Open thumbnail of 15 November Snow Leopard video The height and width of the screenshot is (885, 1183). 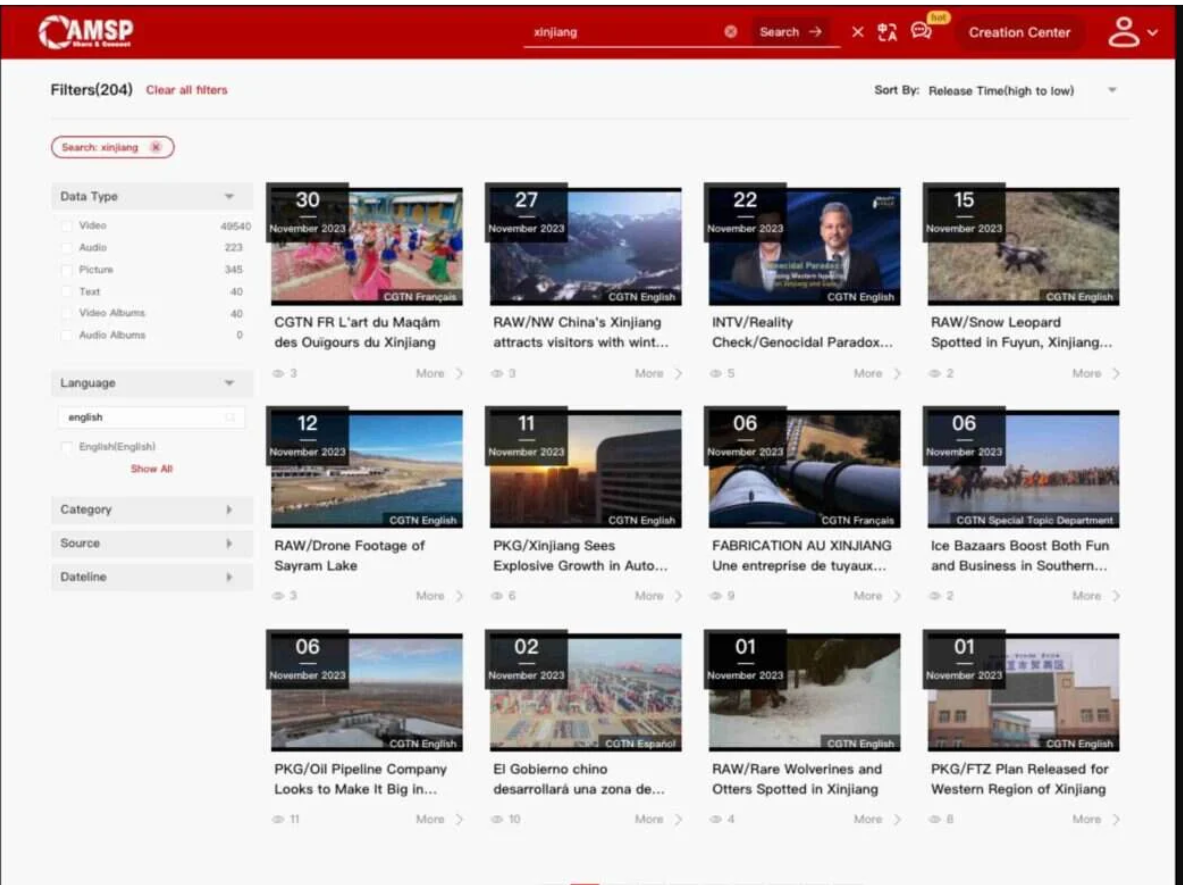click(x=1023, y=246)
